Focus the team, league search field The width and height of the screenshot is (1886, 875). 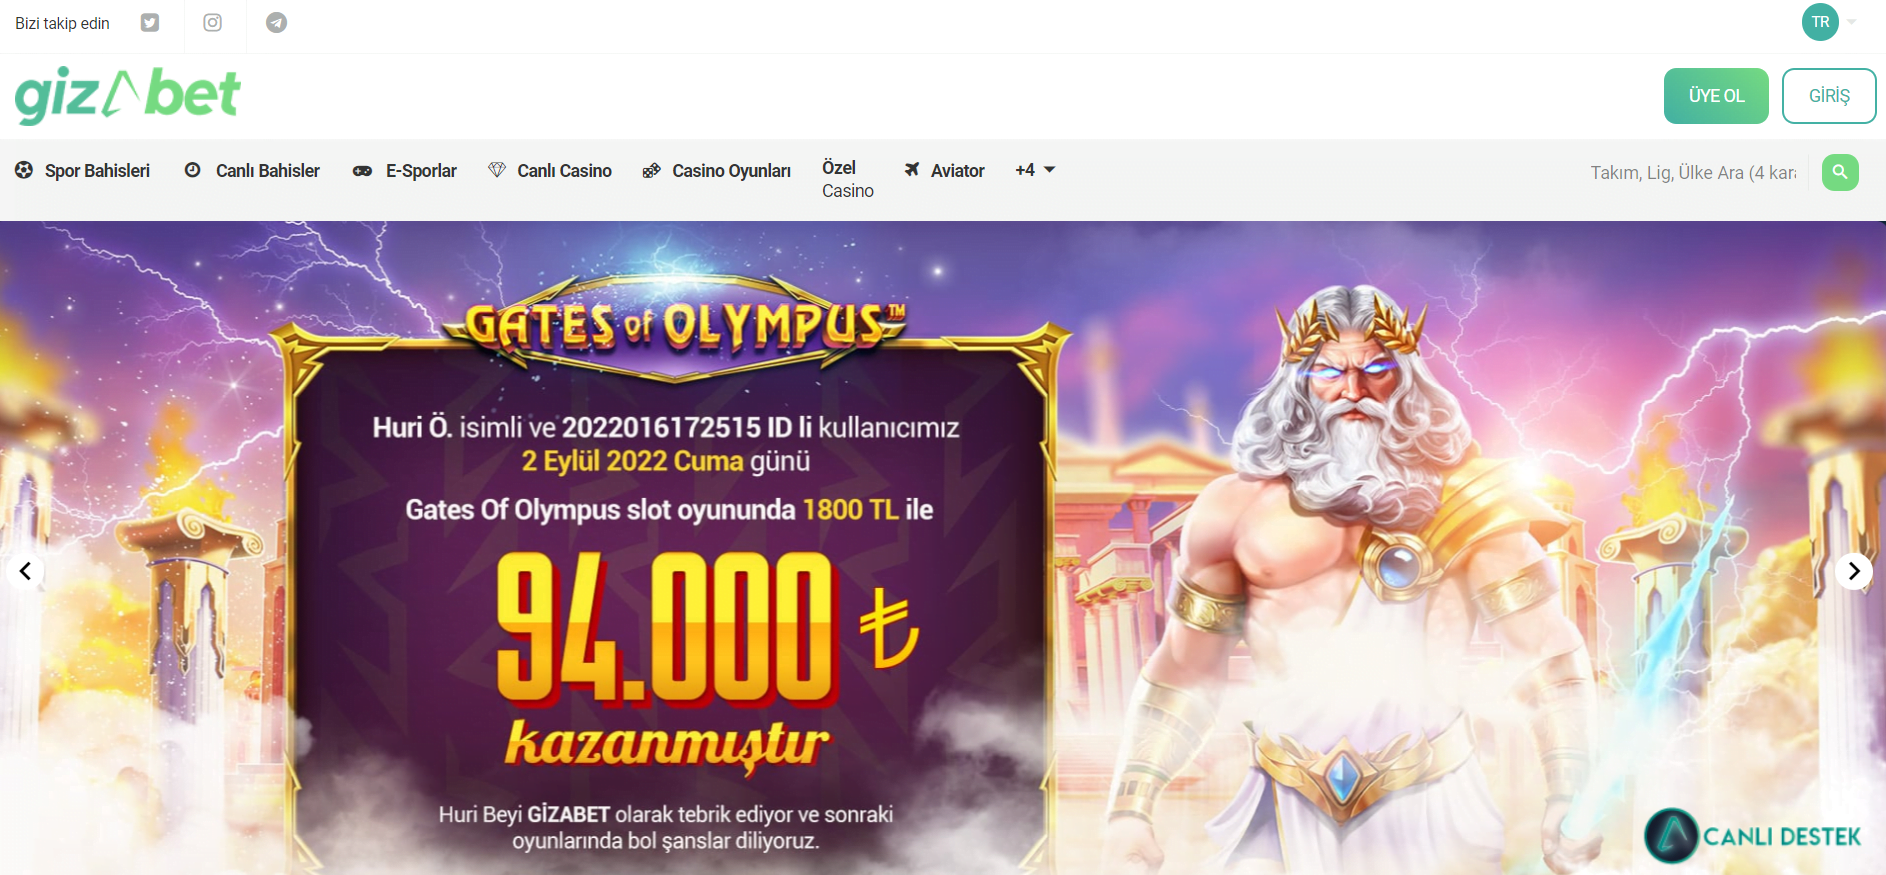coord(1693,173)
